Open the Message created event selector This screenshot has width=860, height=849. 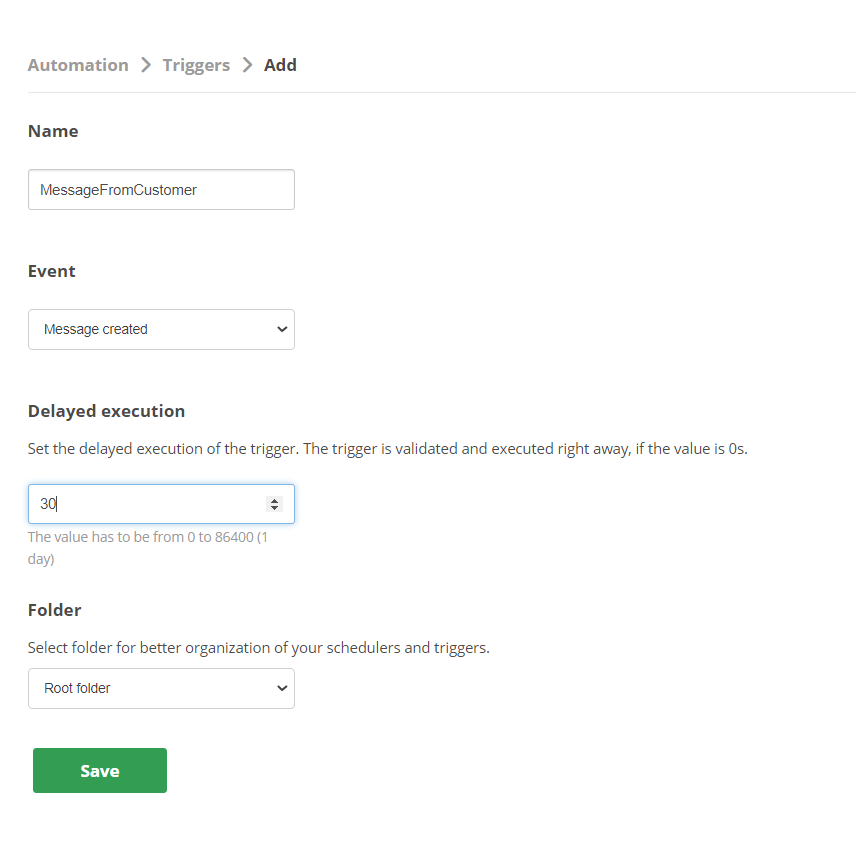click(161, 329)
